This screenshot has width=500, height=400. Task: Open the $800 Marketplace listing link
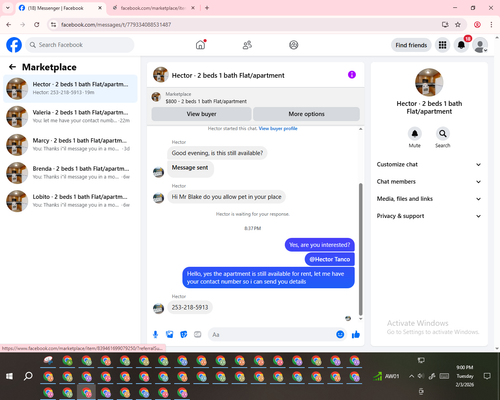pos(206,101)
